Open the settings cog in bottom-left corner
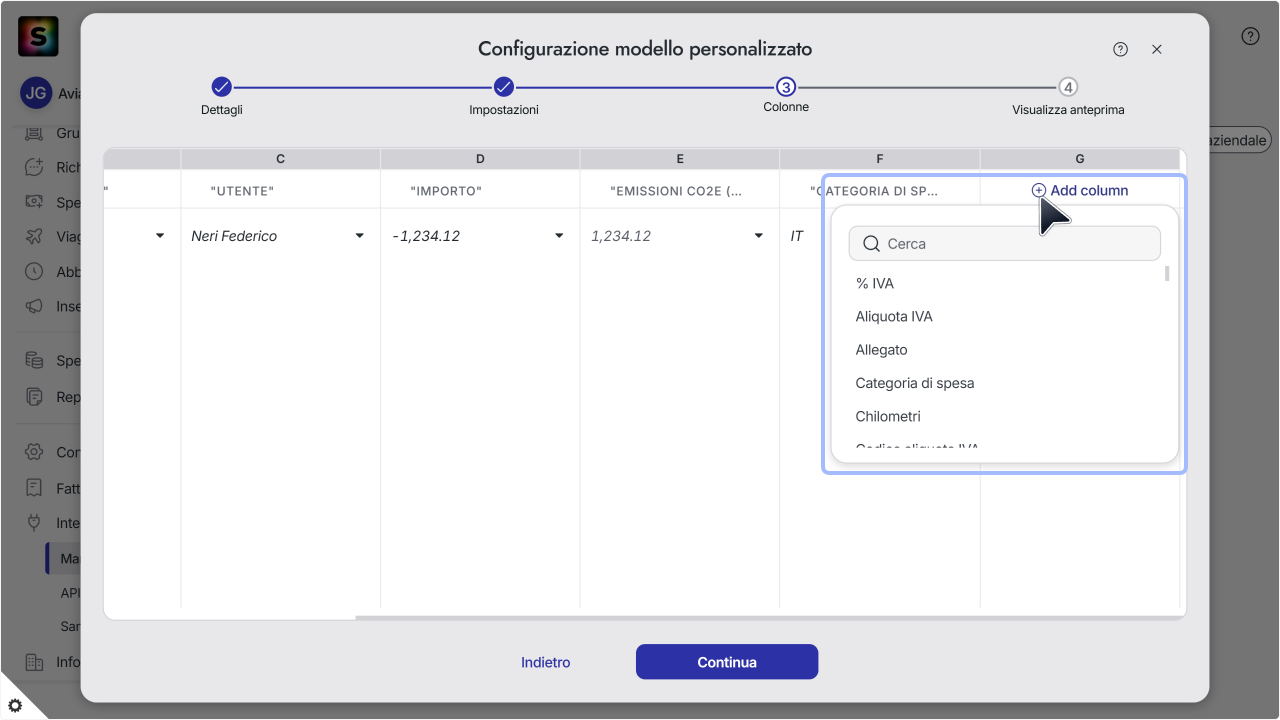 (x=15, y=705)
